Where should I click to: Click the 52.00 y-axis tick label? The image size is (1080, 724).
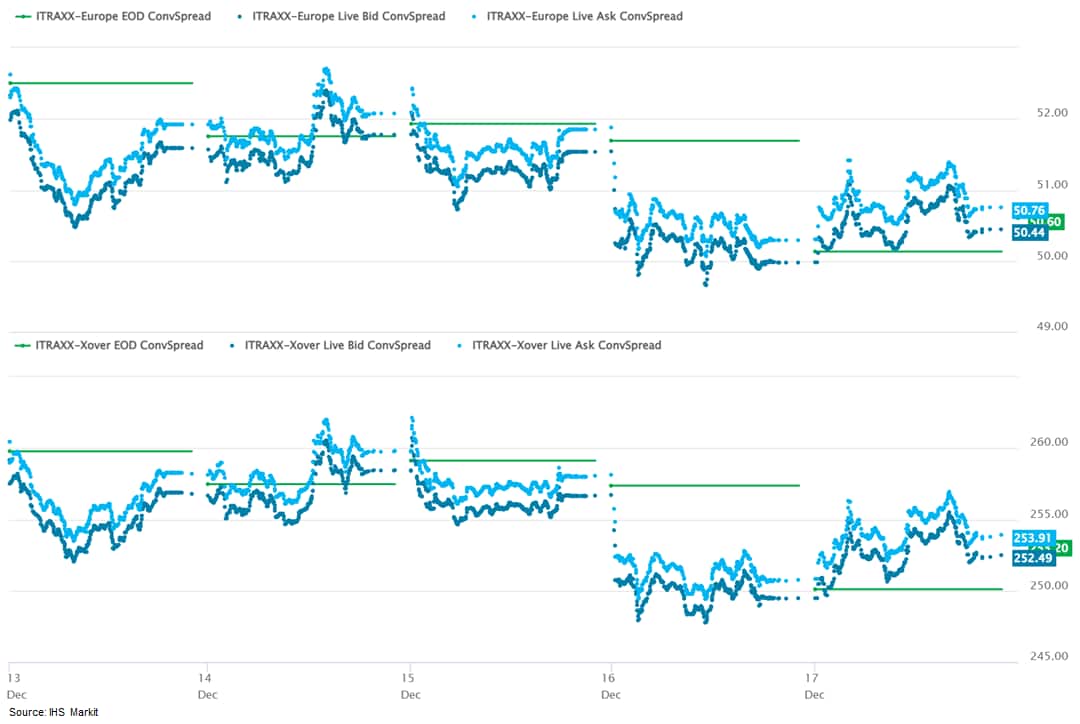(x=1047, y=113)
